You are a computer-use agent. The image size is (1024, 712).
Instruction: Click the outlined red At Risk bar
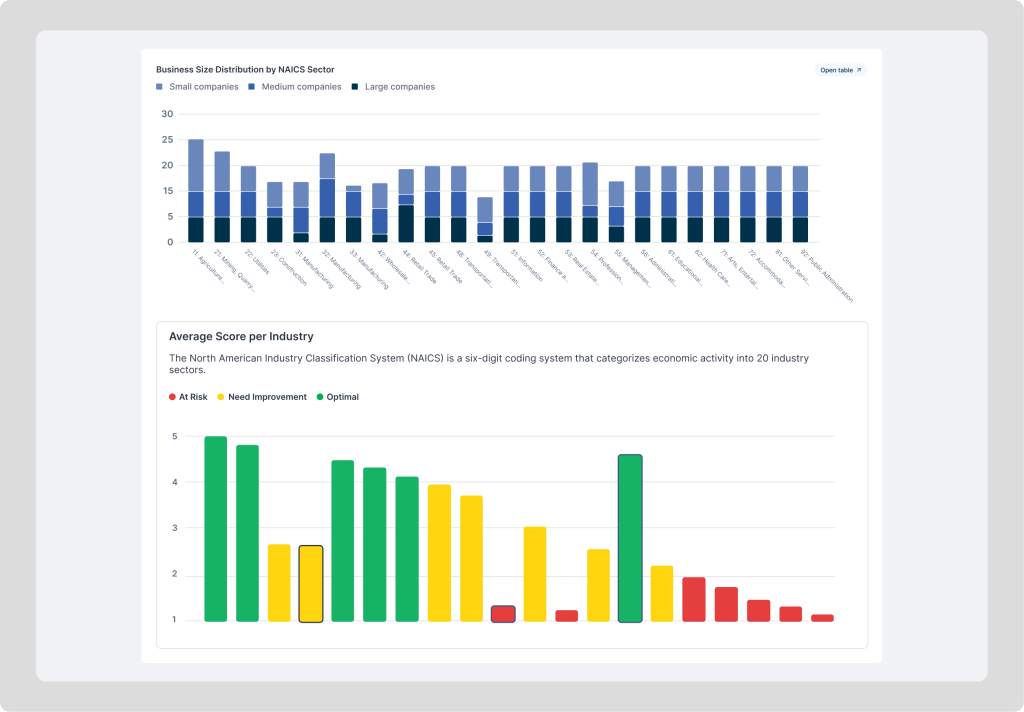503,614
